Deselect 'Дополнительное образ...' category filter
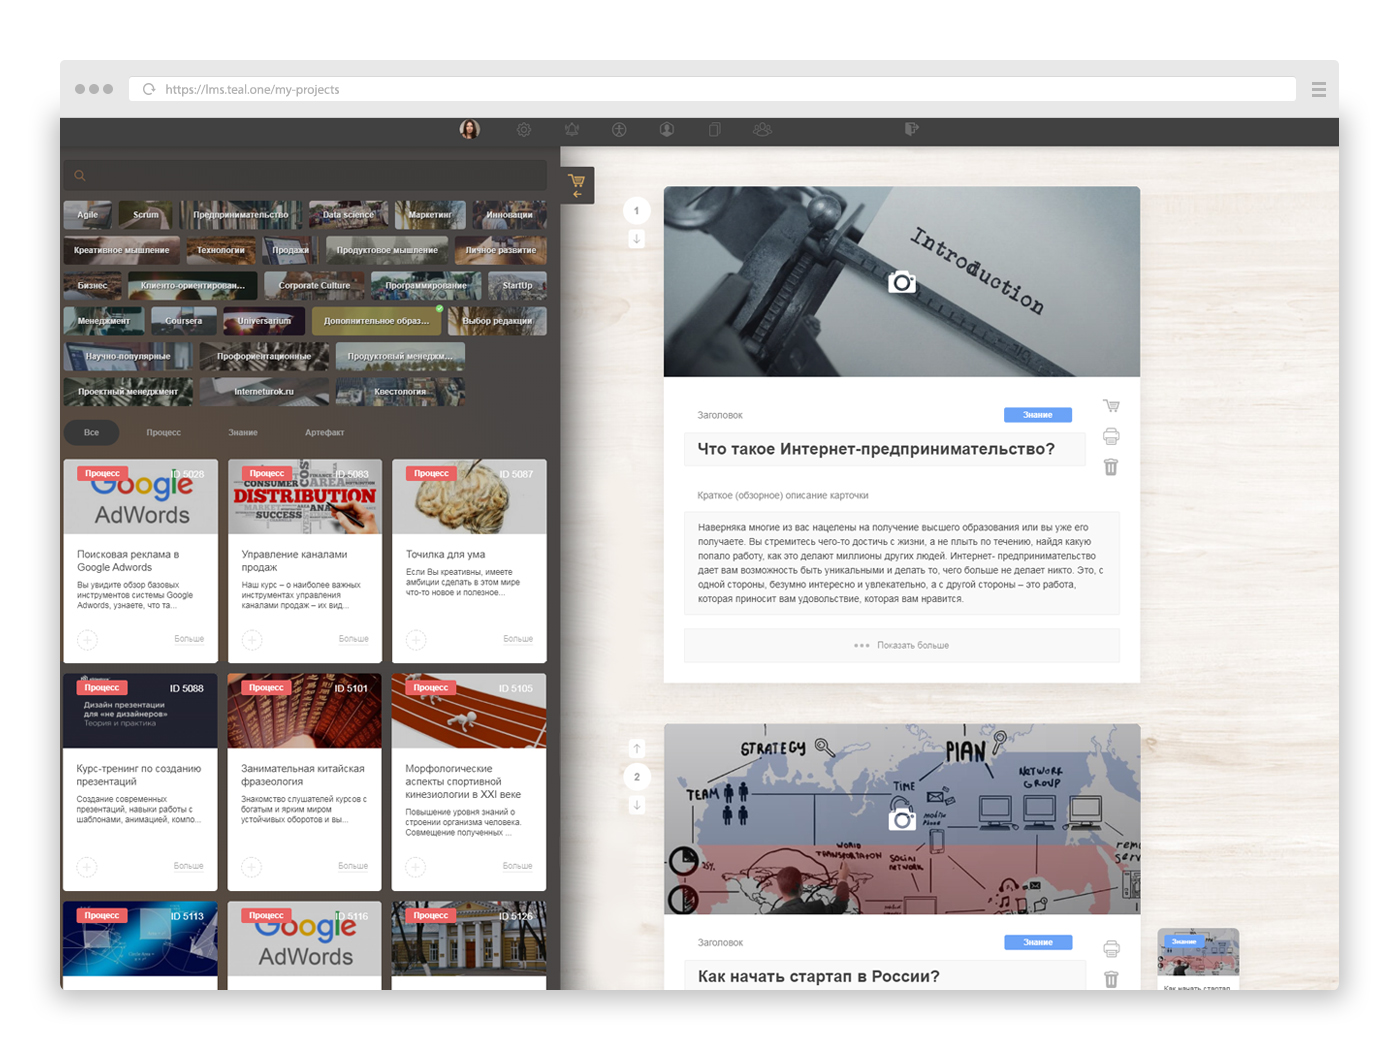1400x1050 pixels. click(377, 321)
